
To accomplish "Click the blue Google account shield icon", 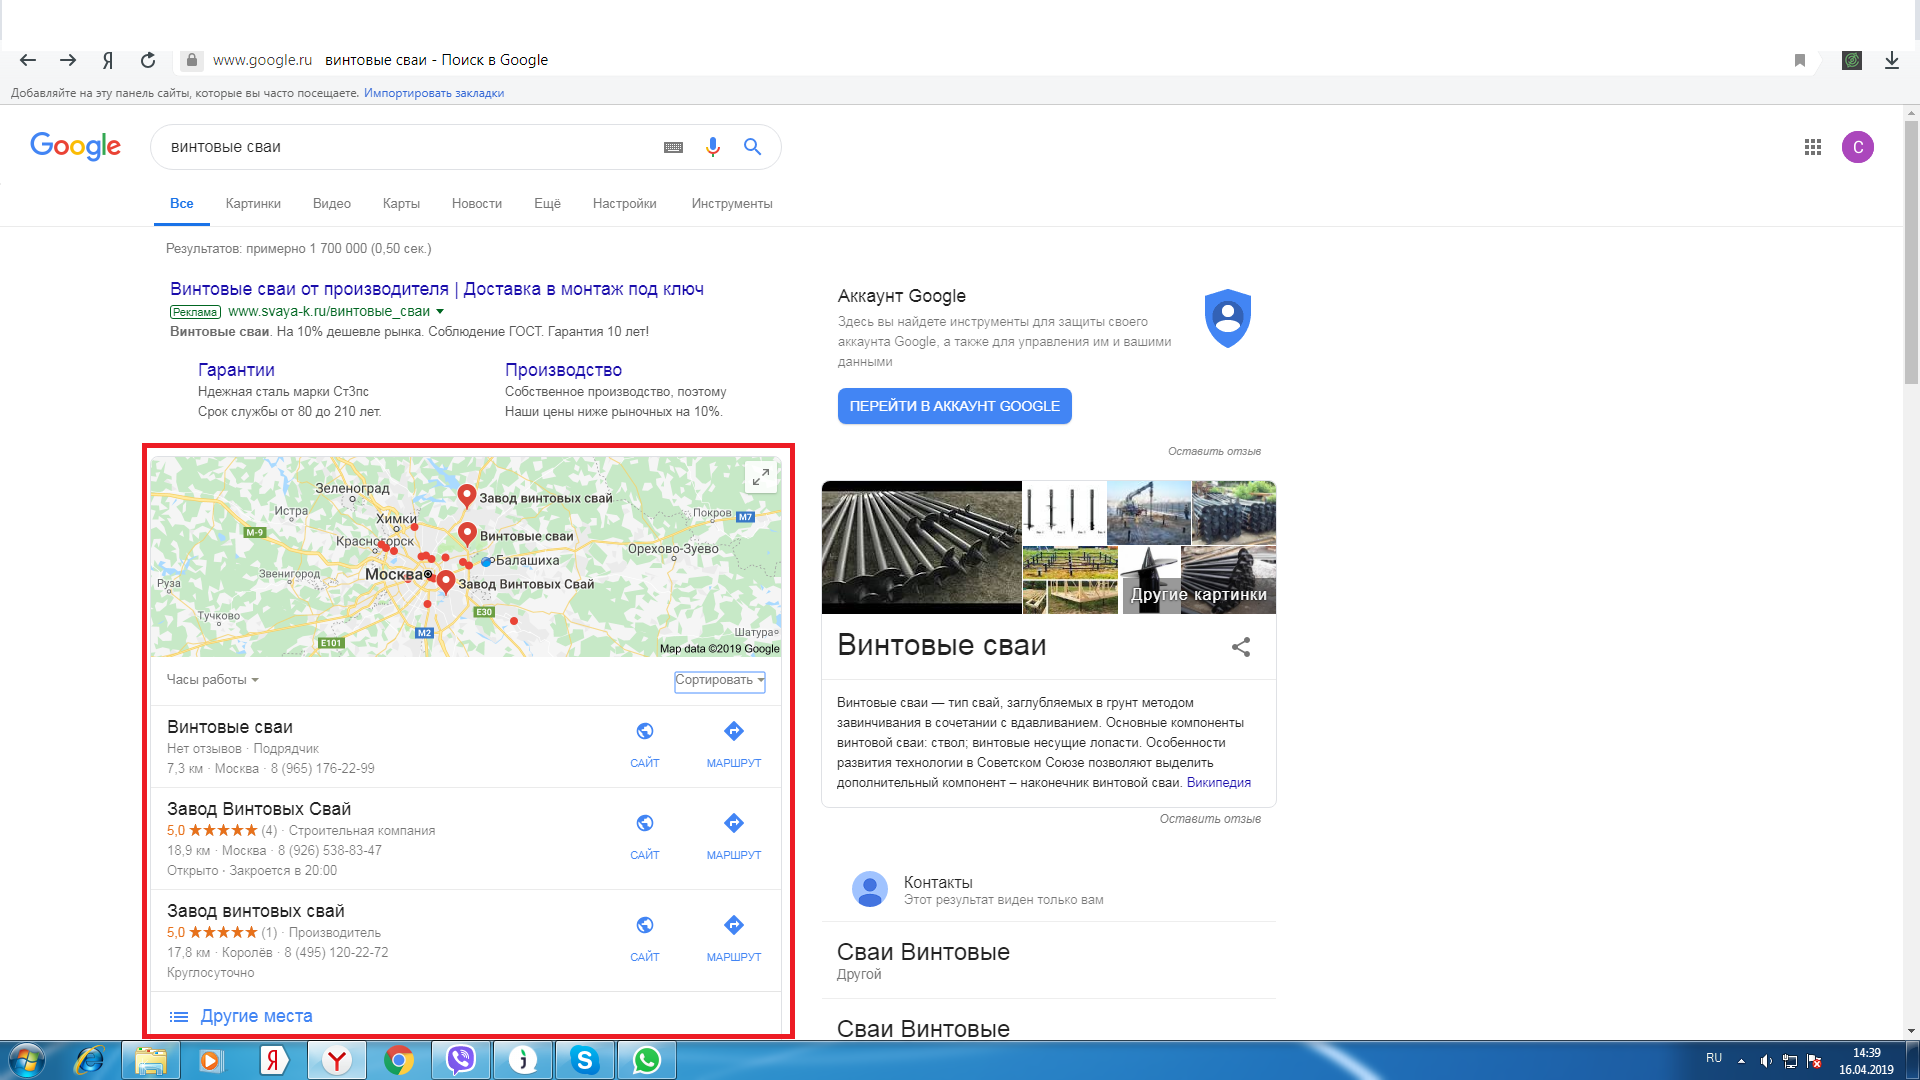I will click(x=1228, y=318).
